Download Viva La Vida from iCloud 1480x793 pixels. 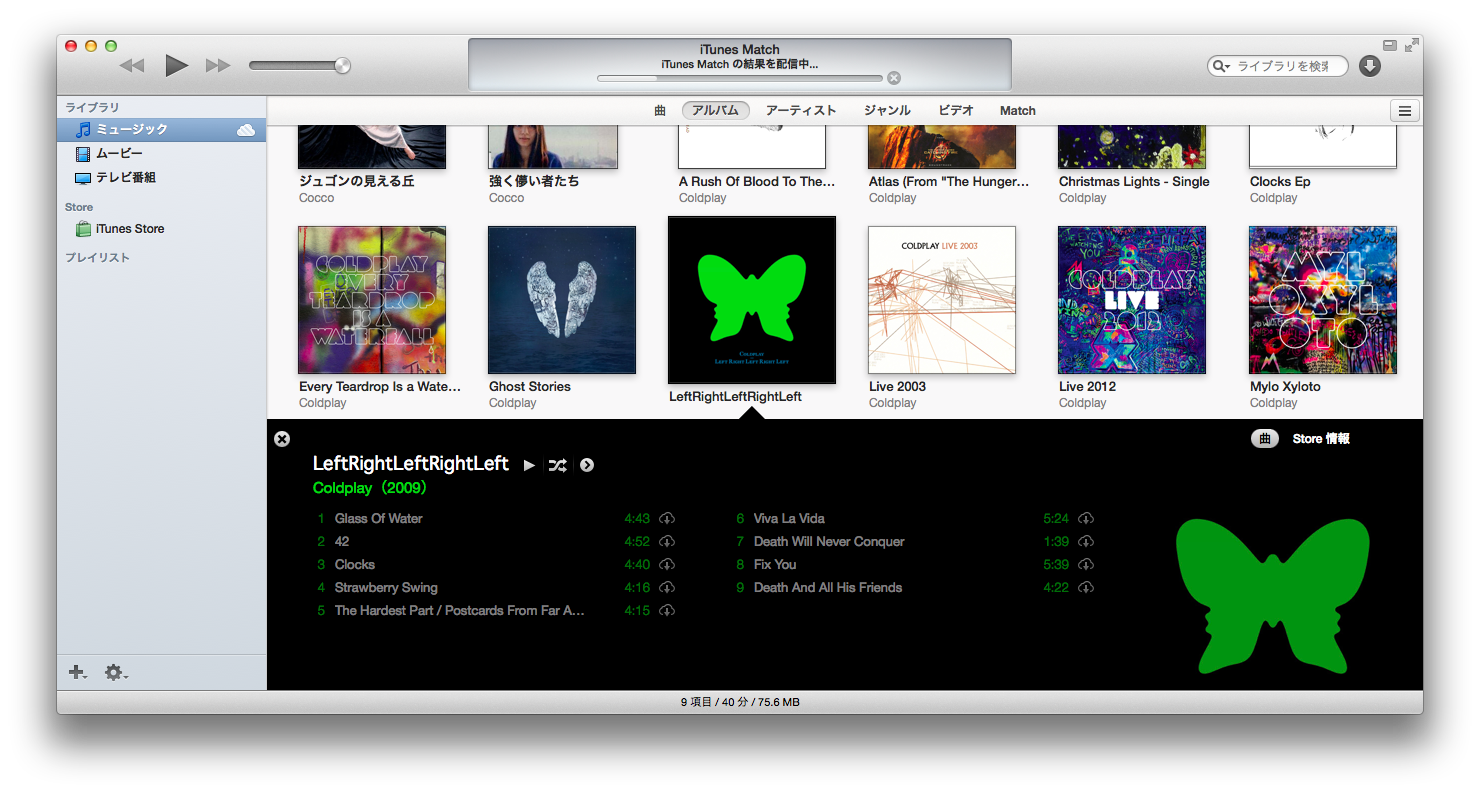pos(1086,519)
